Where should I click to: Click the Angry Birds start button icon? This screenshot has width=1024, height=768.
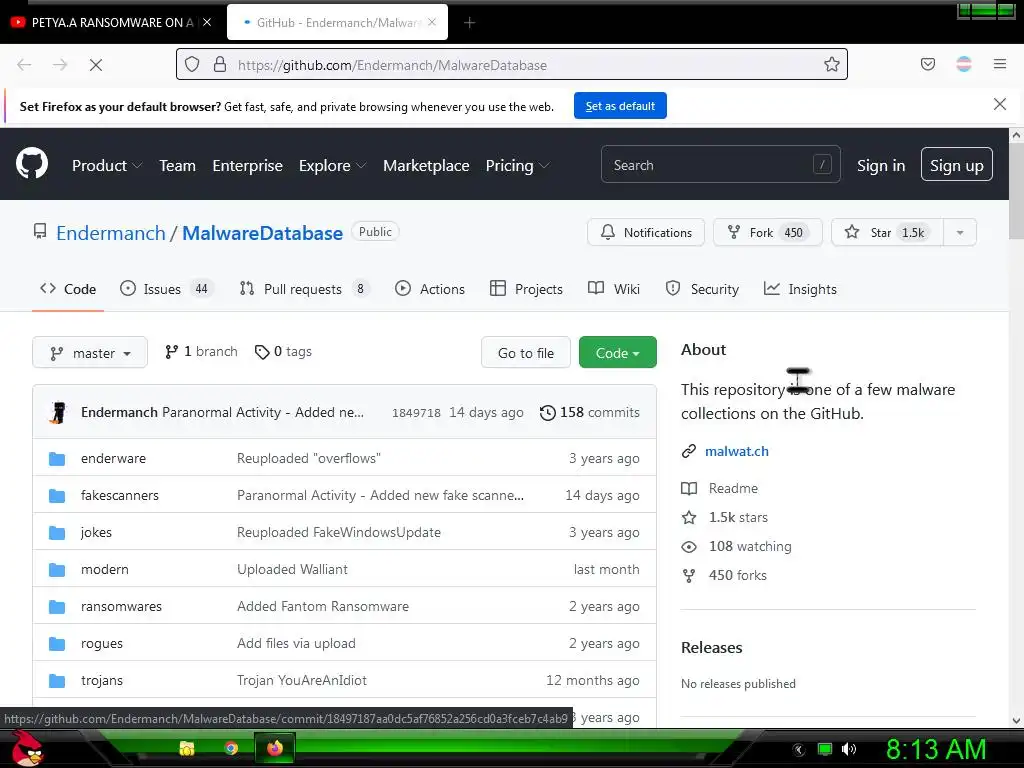click(x=27, y=748)
